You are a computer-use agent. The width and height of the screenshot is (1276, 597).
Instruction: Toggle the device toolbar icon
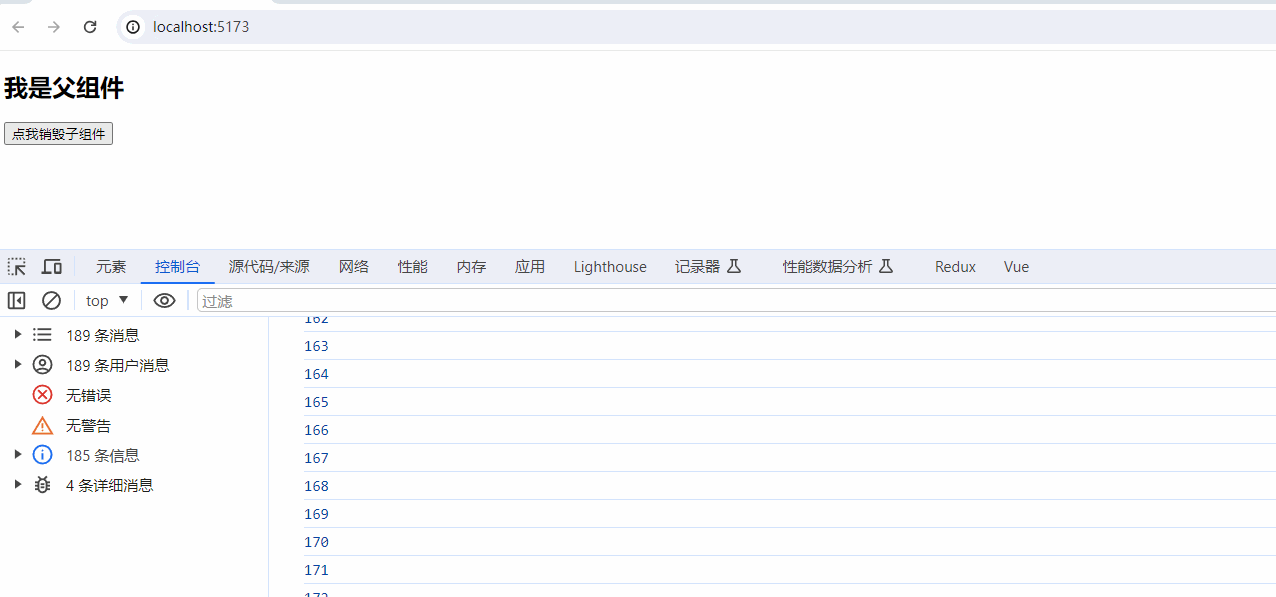tap(52, 267)
